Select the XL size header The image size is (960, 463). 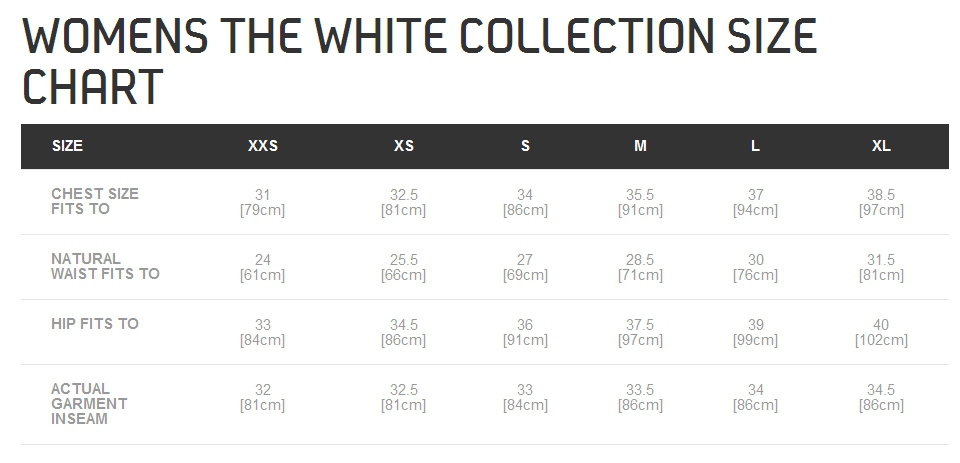881,146
